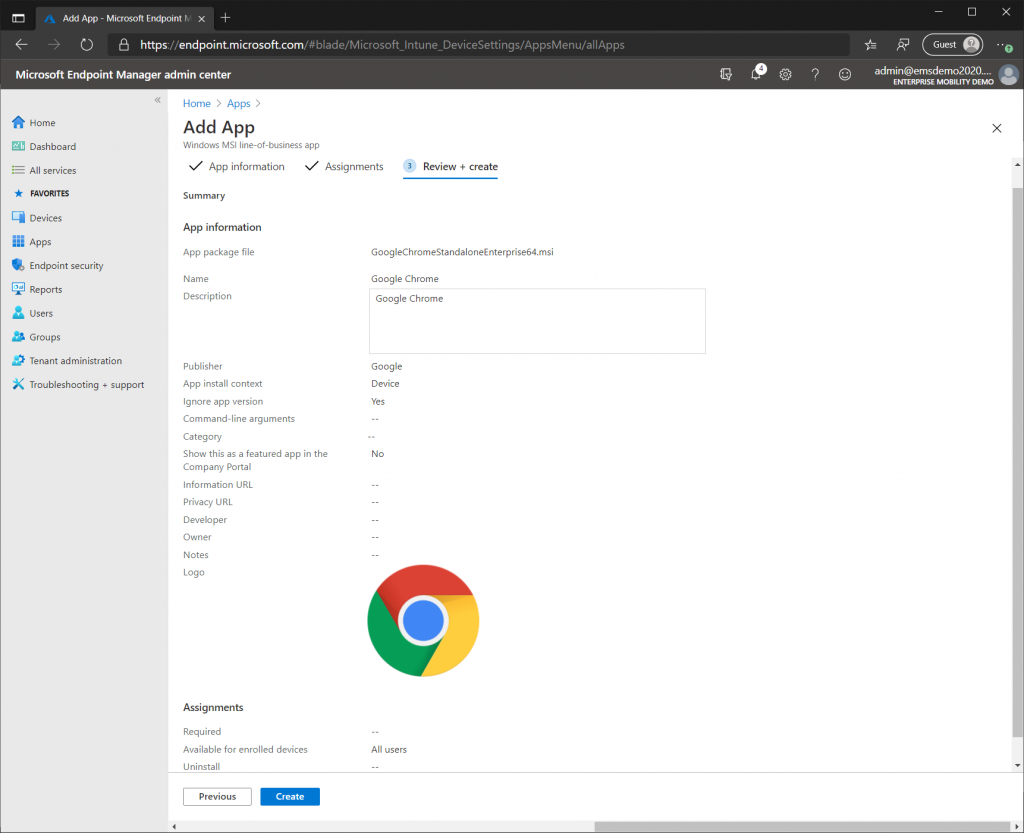Open Groups in the sidebar

[36, 337]
